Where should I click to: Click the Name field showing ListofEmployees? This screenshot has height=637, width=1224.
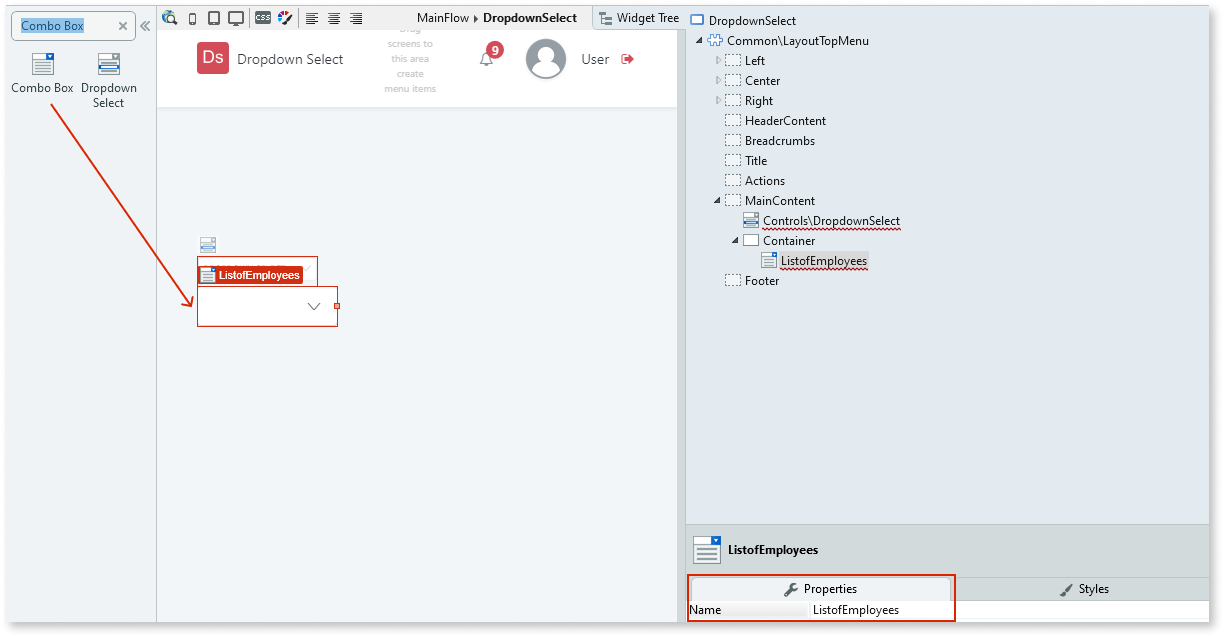point(858,609)
